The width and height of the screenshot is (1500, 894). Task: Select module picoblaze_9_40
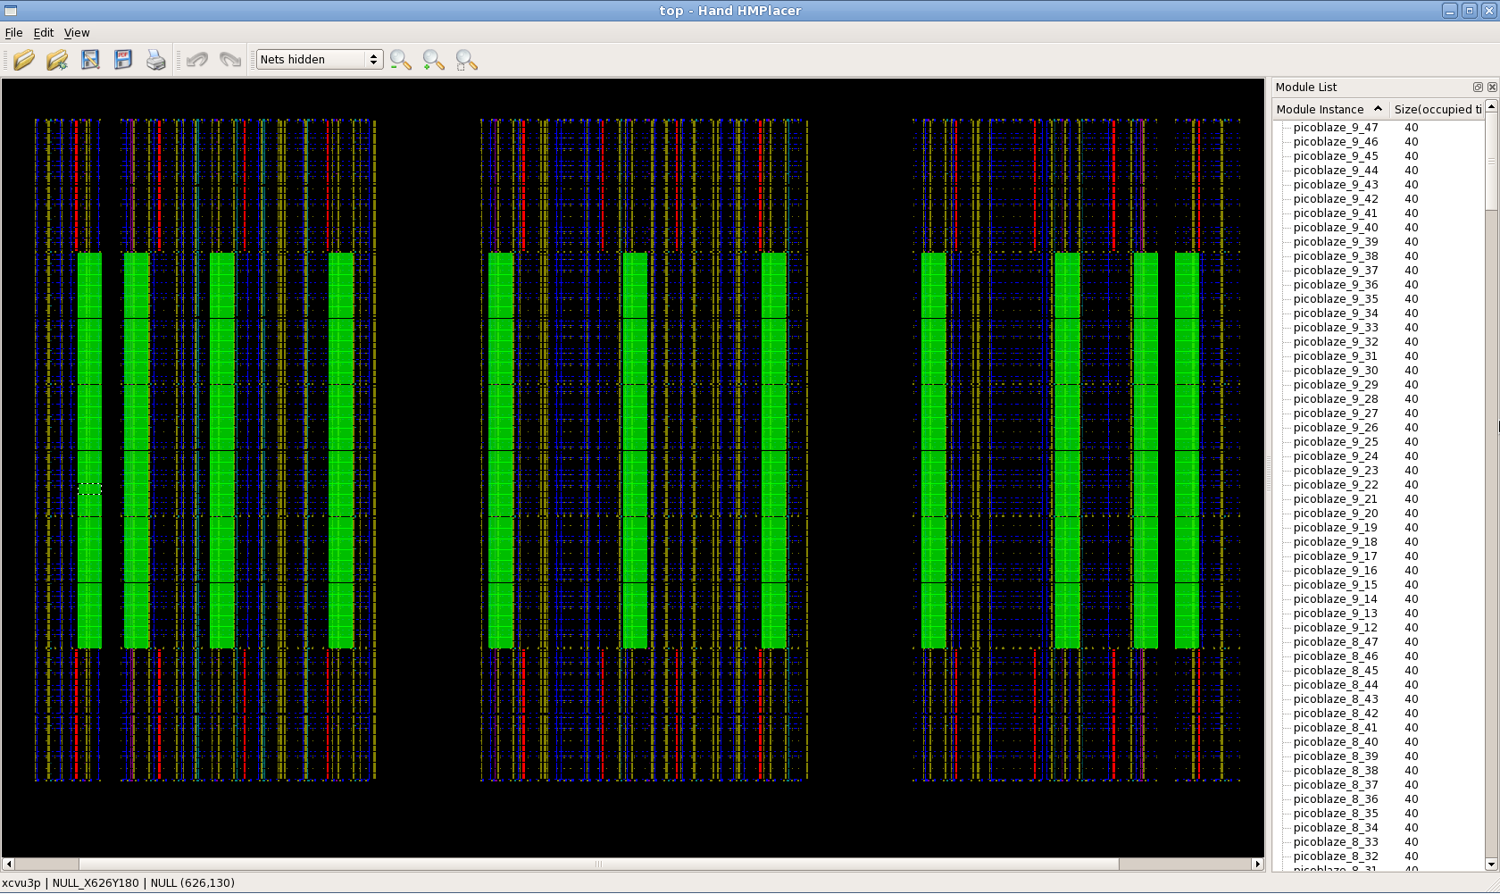1335,227
